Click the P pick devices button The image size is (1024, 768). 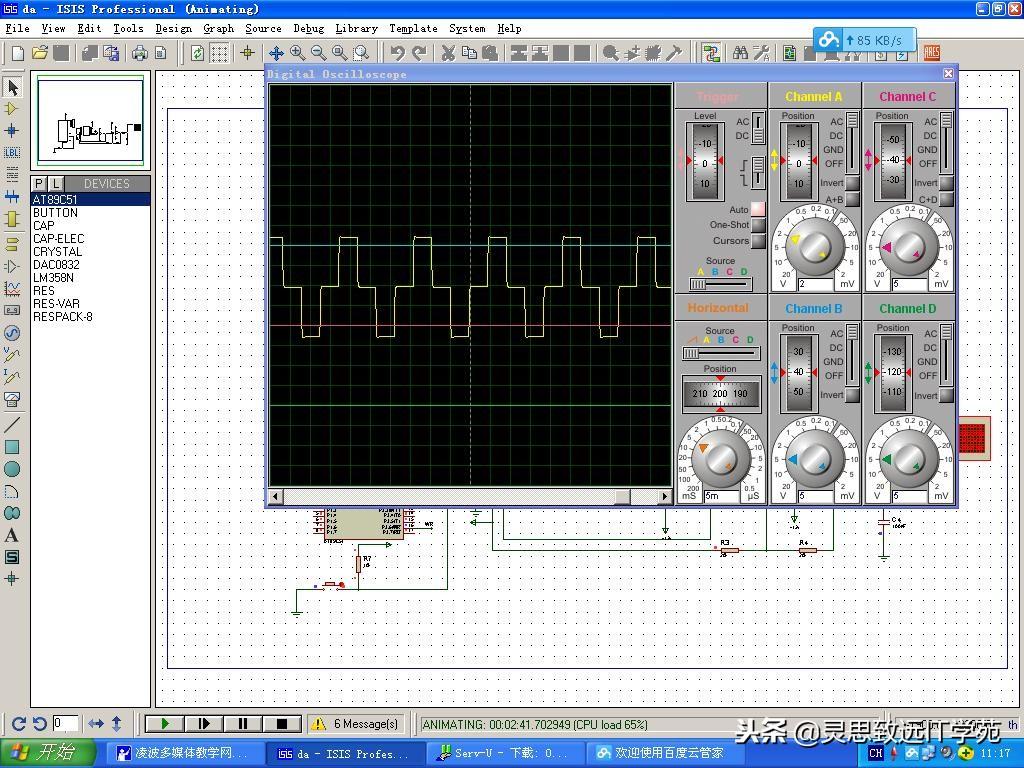[39, 183]
